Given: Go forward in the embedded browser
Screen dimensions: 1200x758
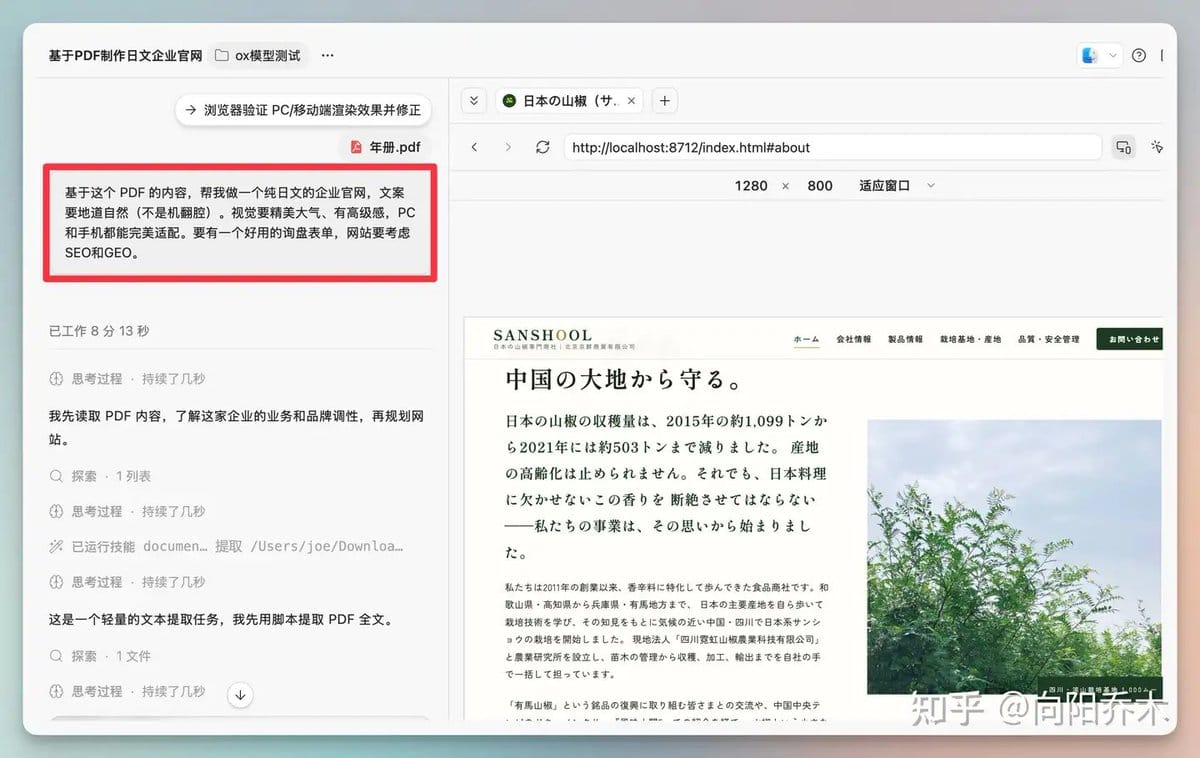Looking at the screenshot, I should pyautogui.click(x=508, y=147).
